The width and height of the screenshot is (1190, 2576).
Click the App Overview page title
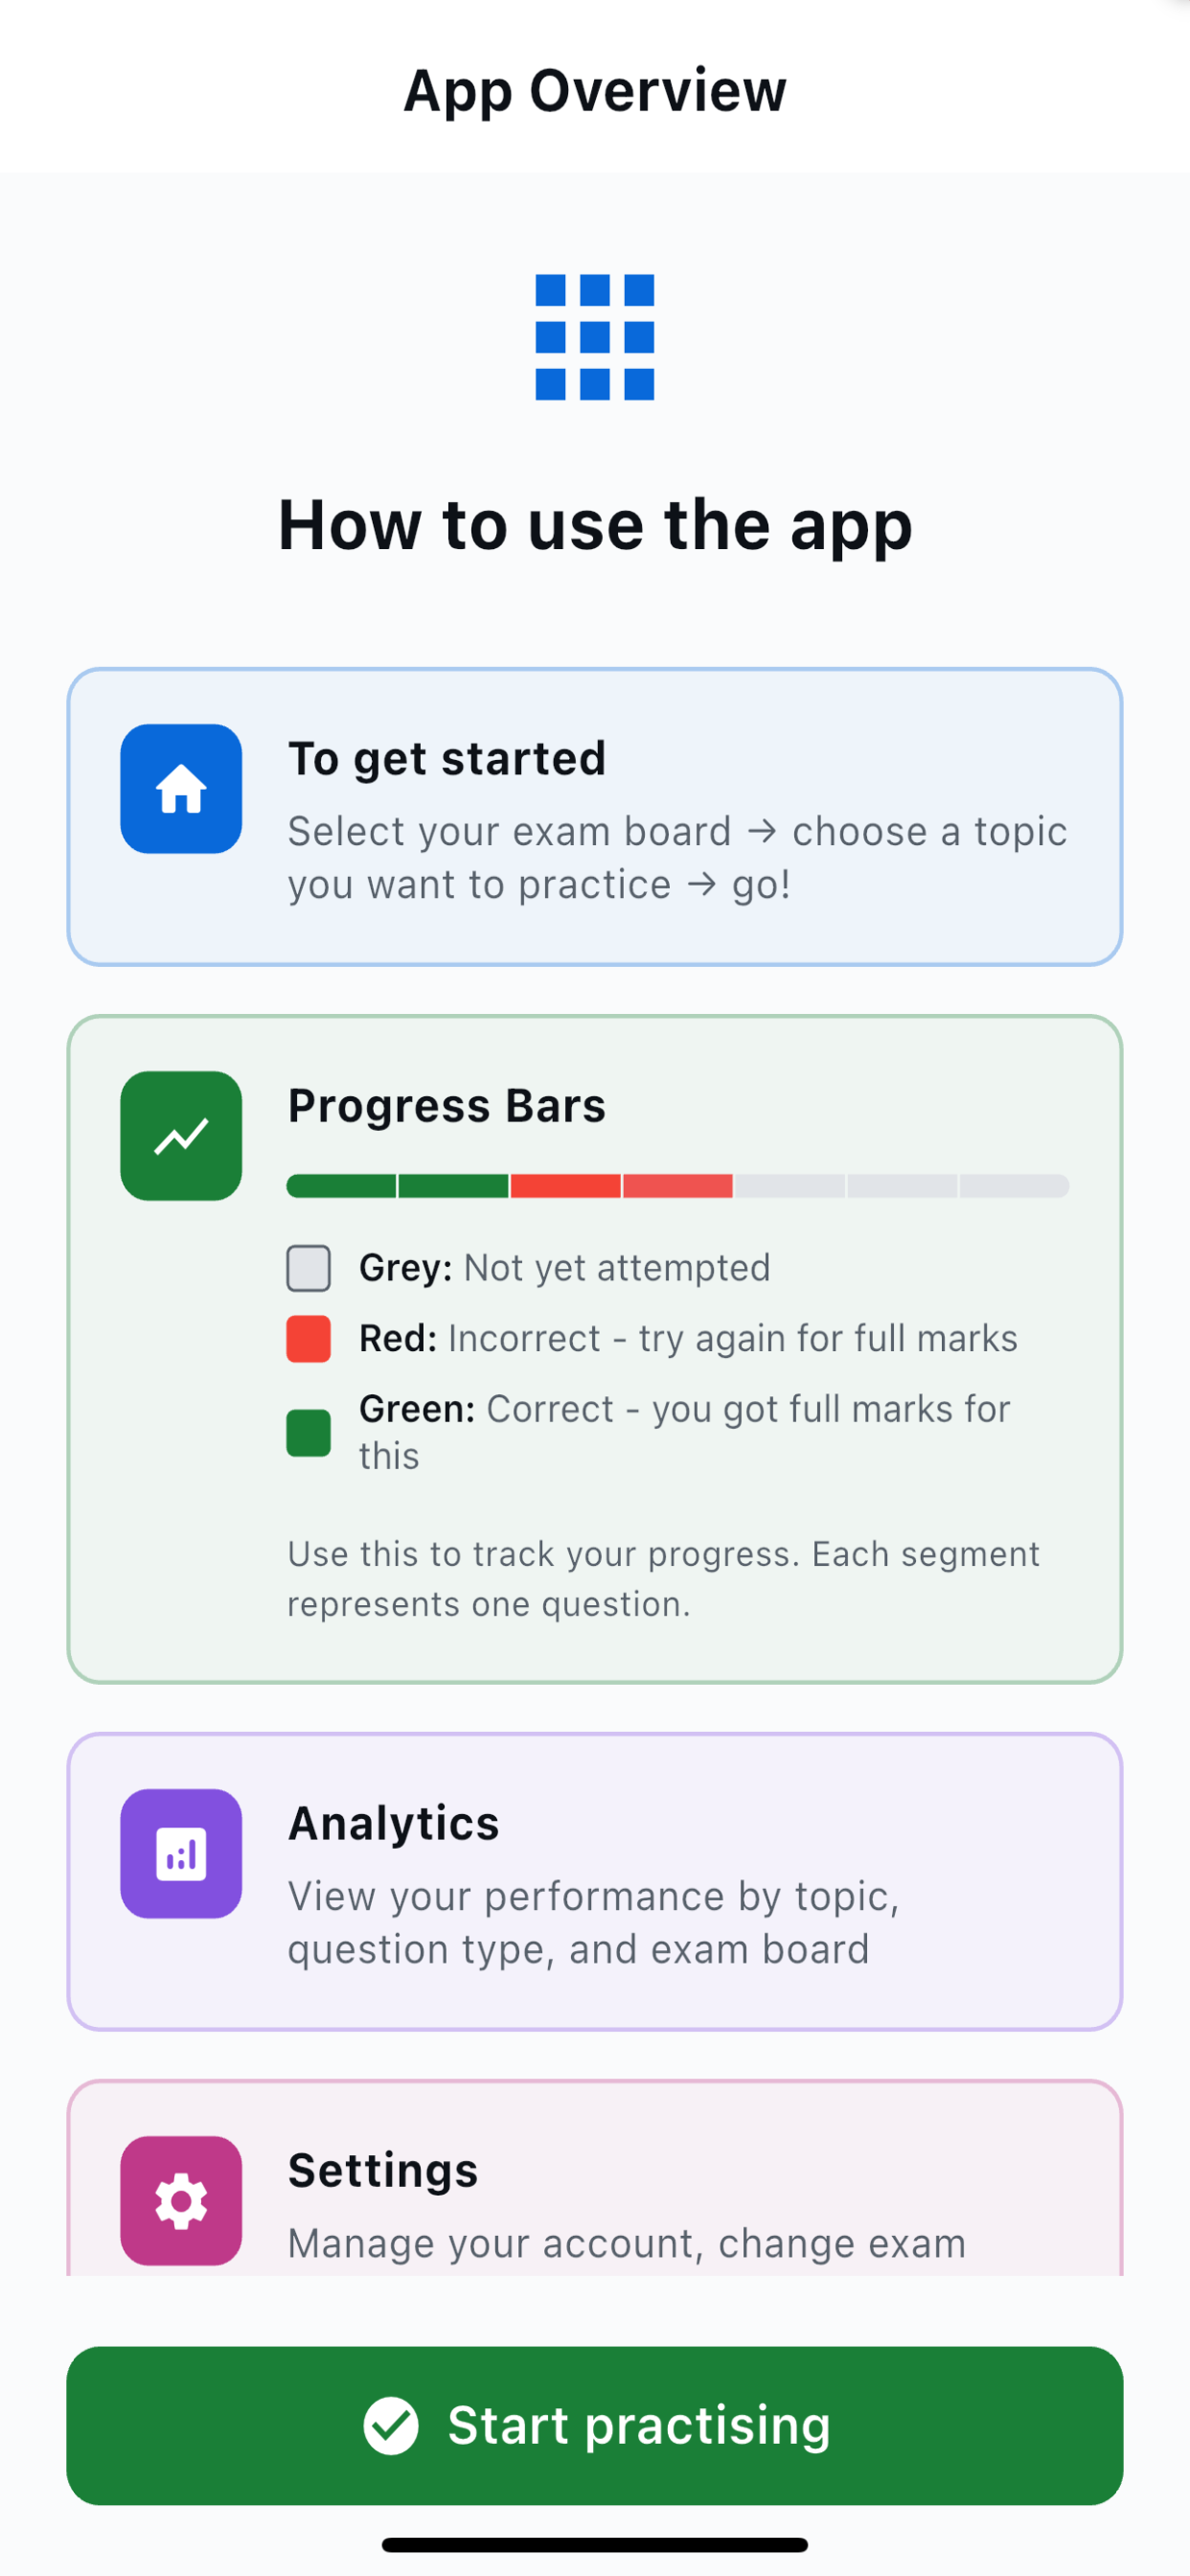click(x=595, y=91)
